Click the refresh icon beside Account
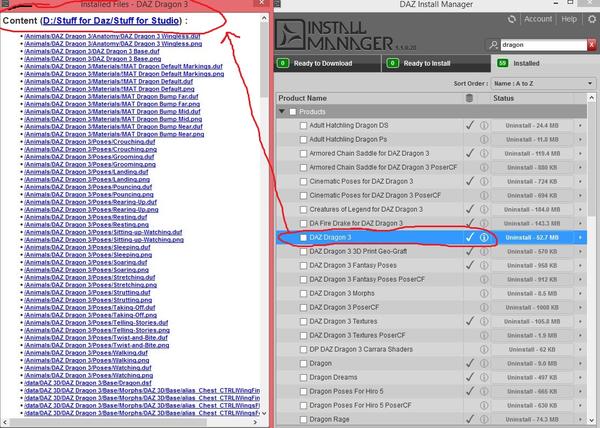This screenshot has width=600, height=428. 512,19
